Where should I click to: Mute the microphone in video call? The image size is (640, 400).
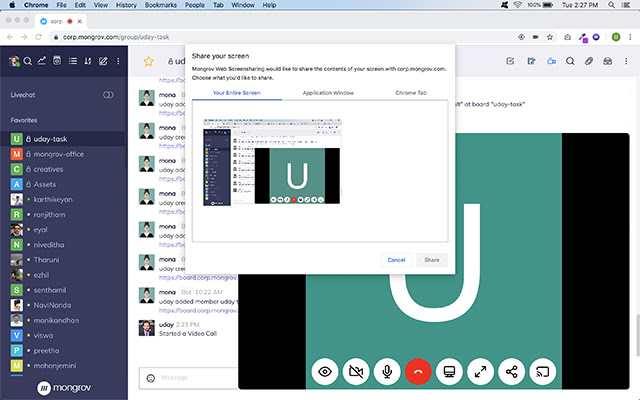point(387,371)
